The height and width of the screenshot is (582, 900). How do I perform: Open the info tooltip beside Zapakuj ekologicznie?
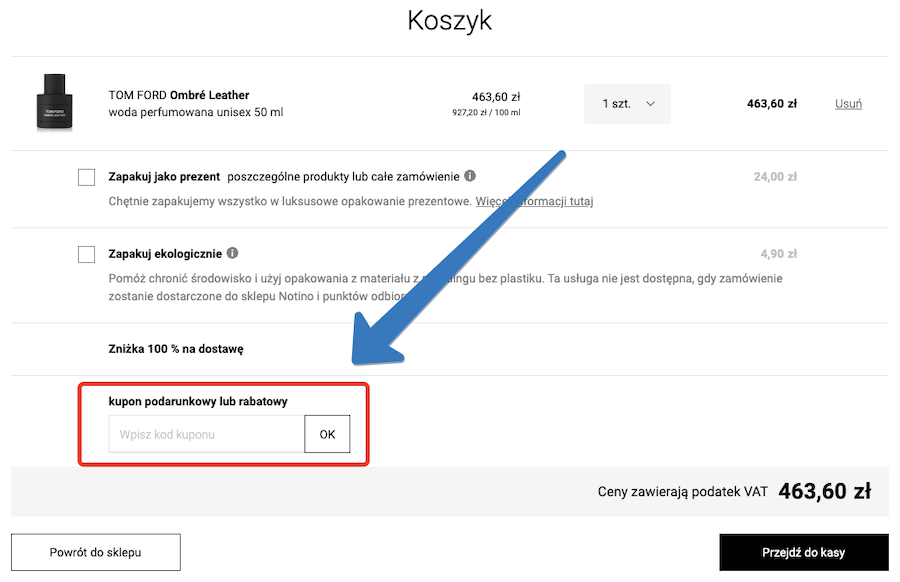[230, 253]
